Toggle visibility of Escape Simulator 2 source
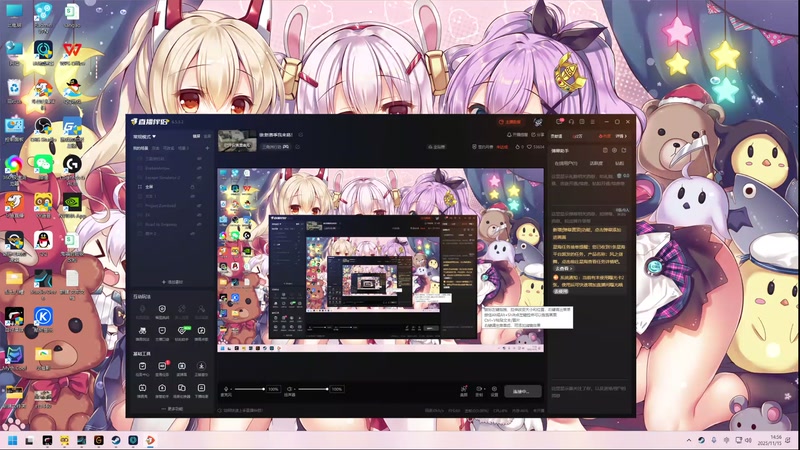The width and height of the screenshot is (800, 450). pos(199,178)
